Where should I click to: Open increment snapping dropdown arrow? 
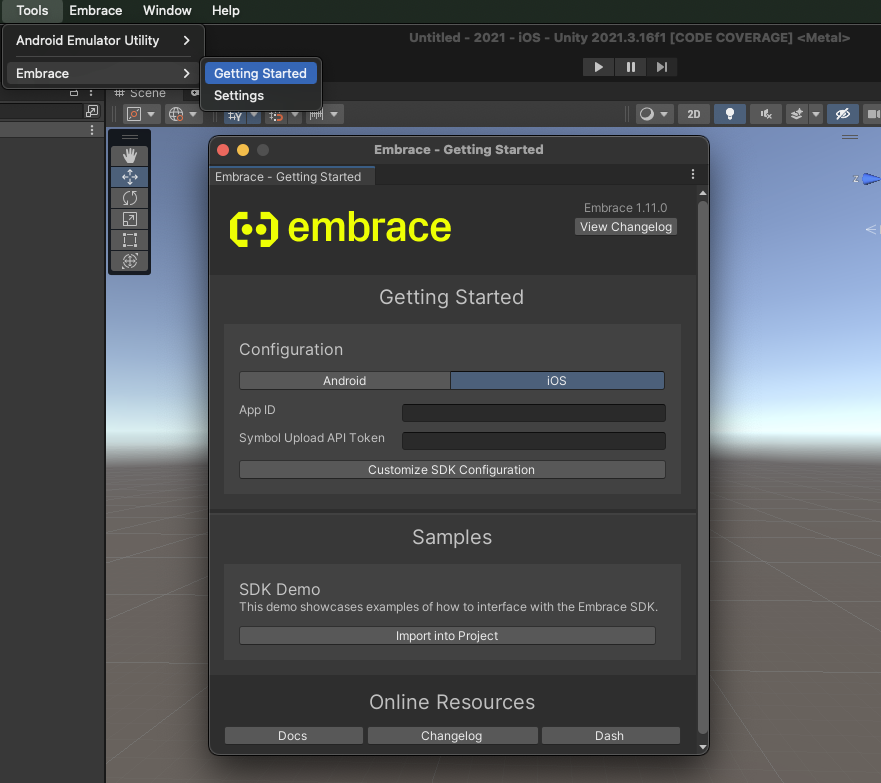pyautogui.click(x=334, y=115)
